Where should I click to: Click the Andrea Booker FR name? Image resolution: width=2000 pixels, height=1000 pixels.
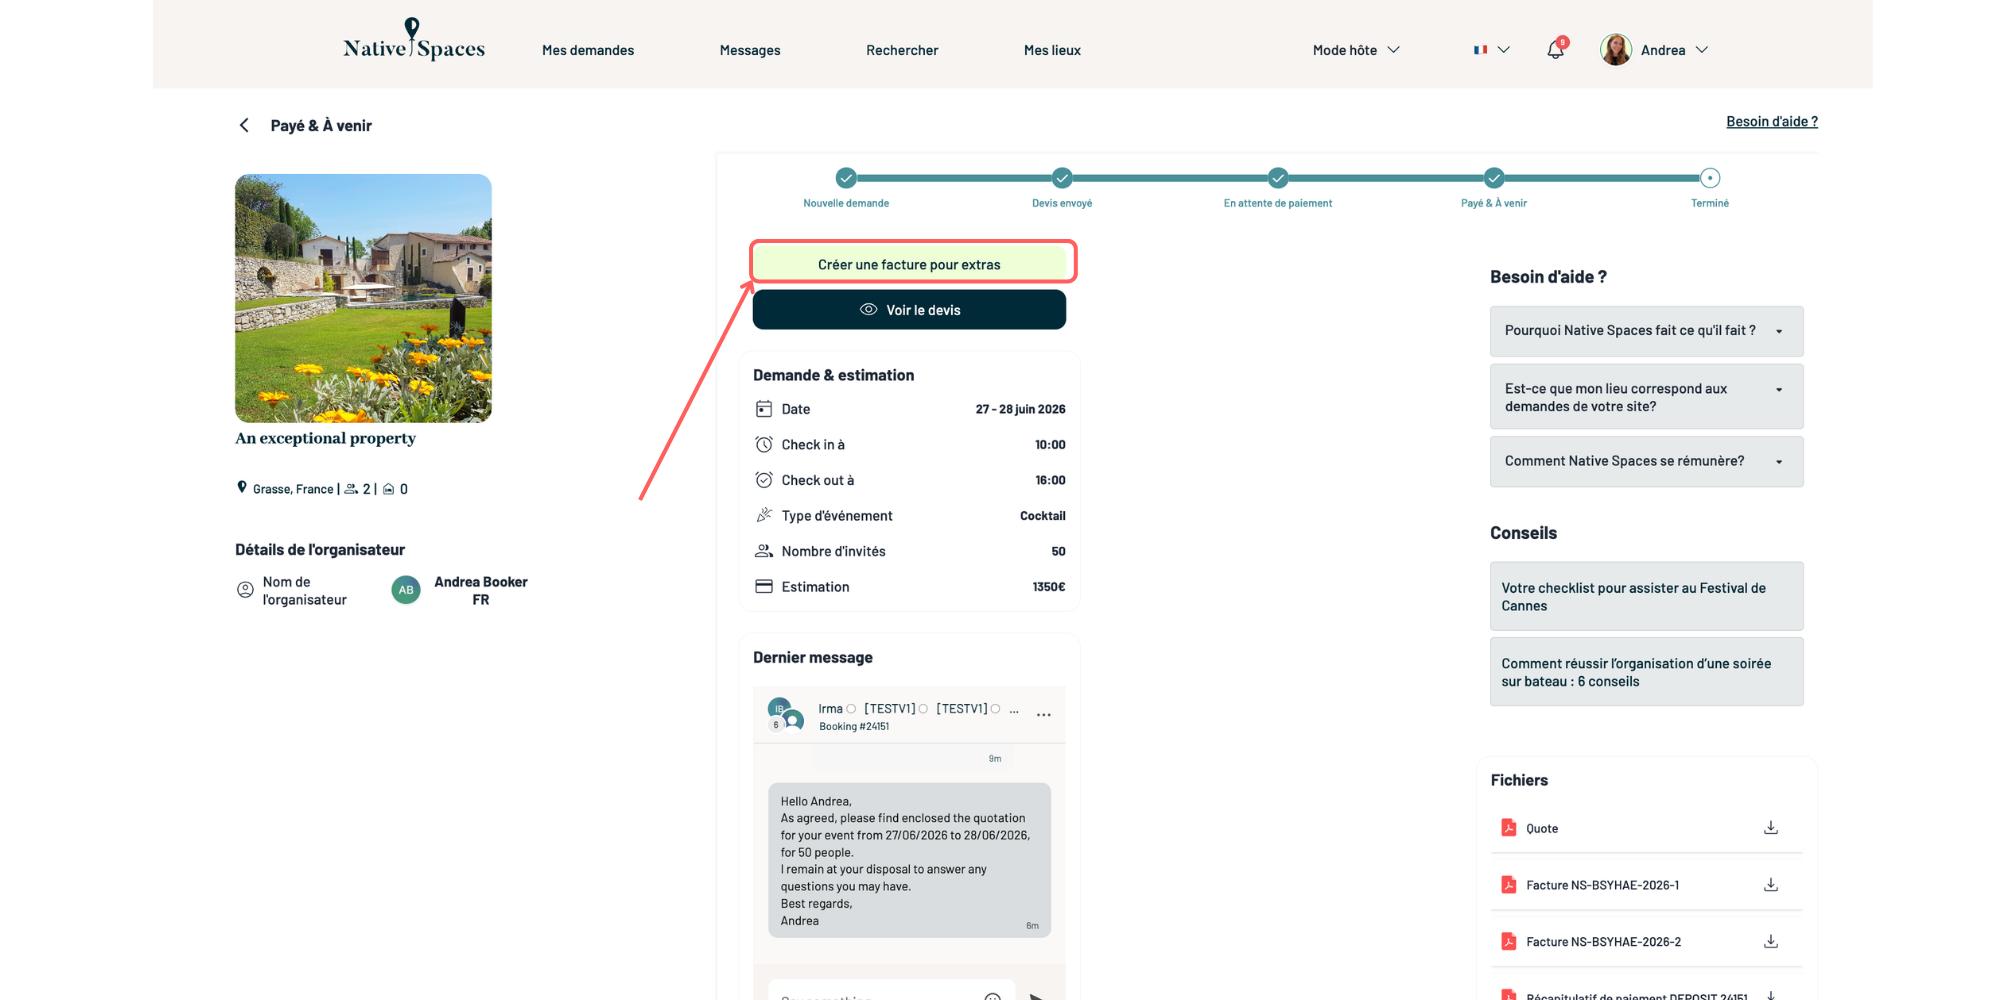pos(481,590)
